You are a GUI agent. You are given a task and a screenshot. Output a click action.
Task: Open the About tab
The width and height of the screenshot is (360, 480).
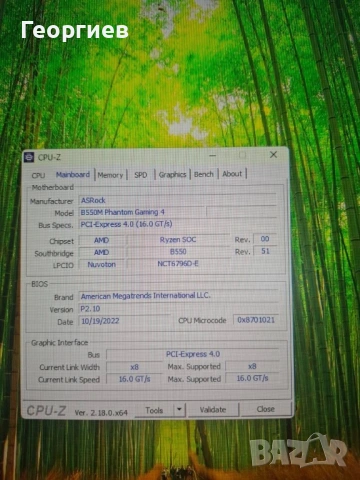pyautogui.click(x=232, y=174)
